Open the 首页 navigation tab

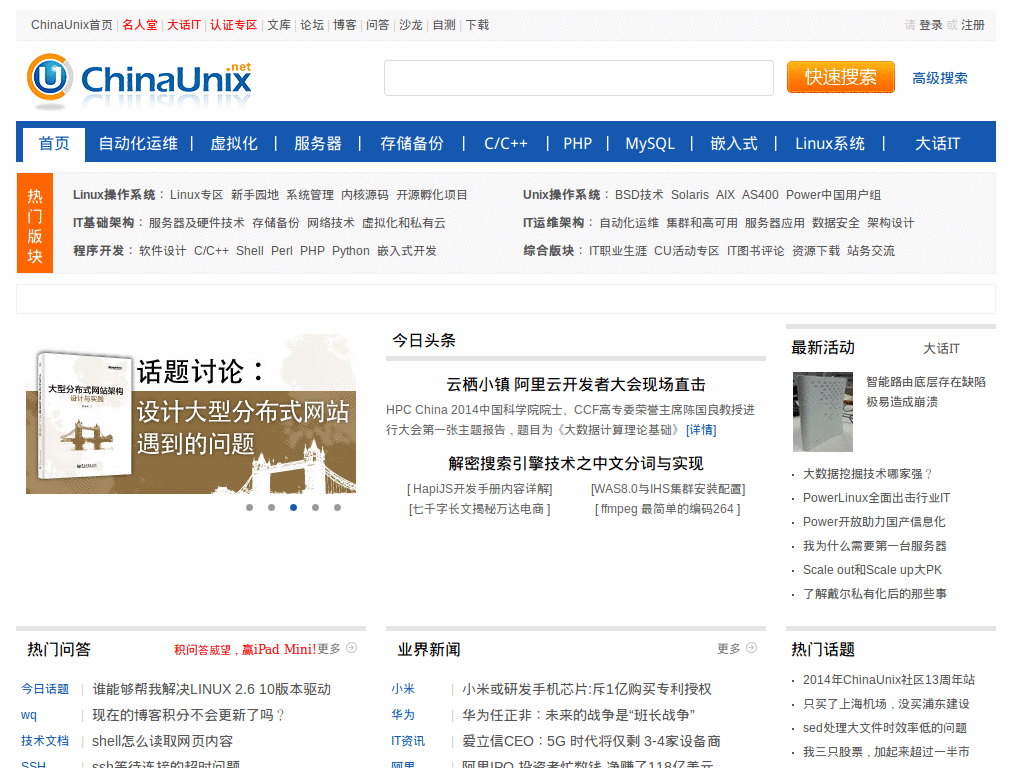(54, 144)
